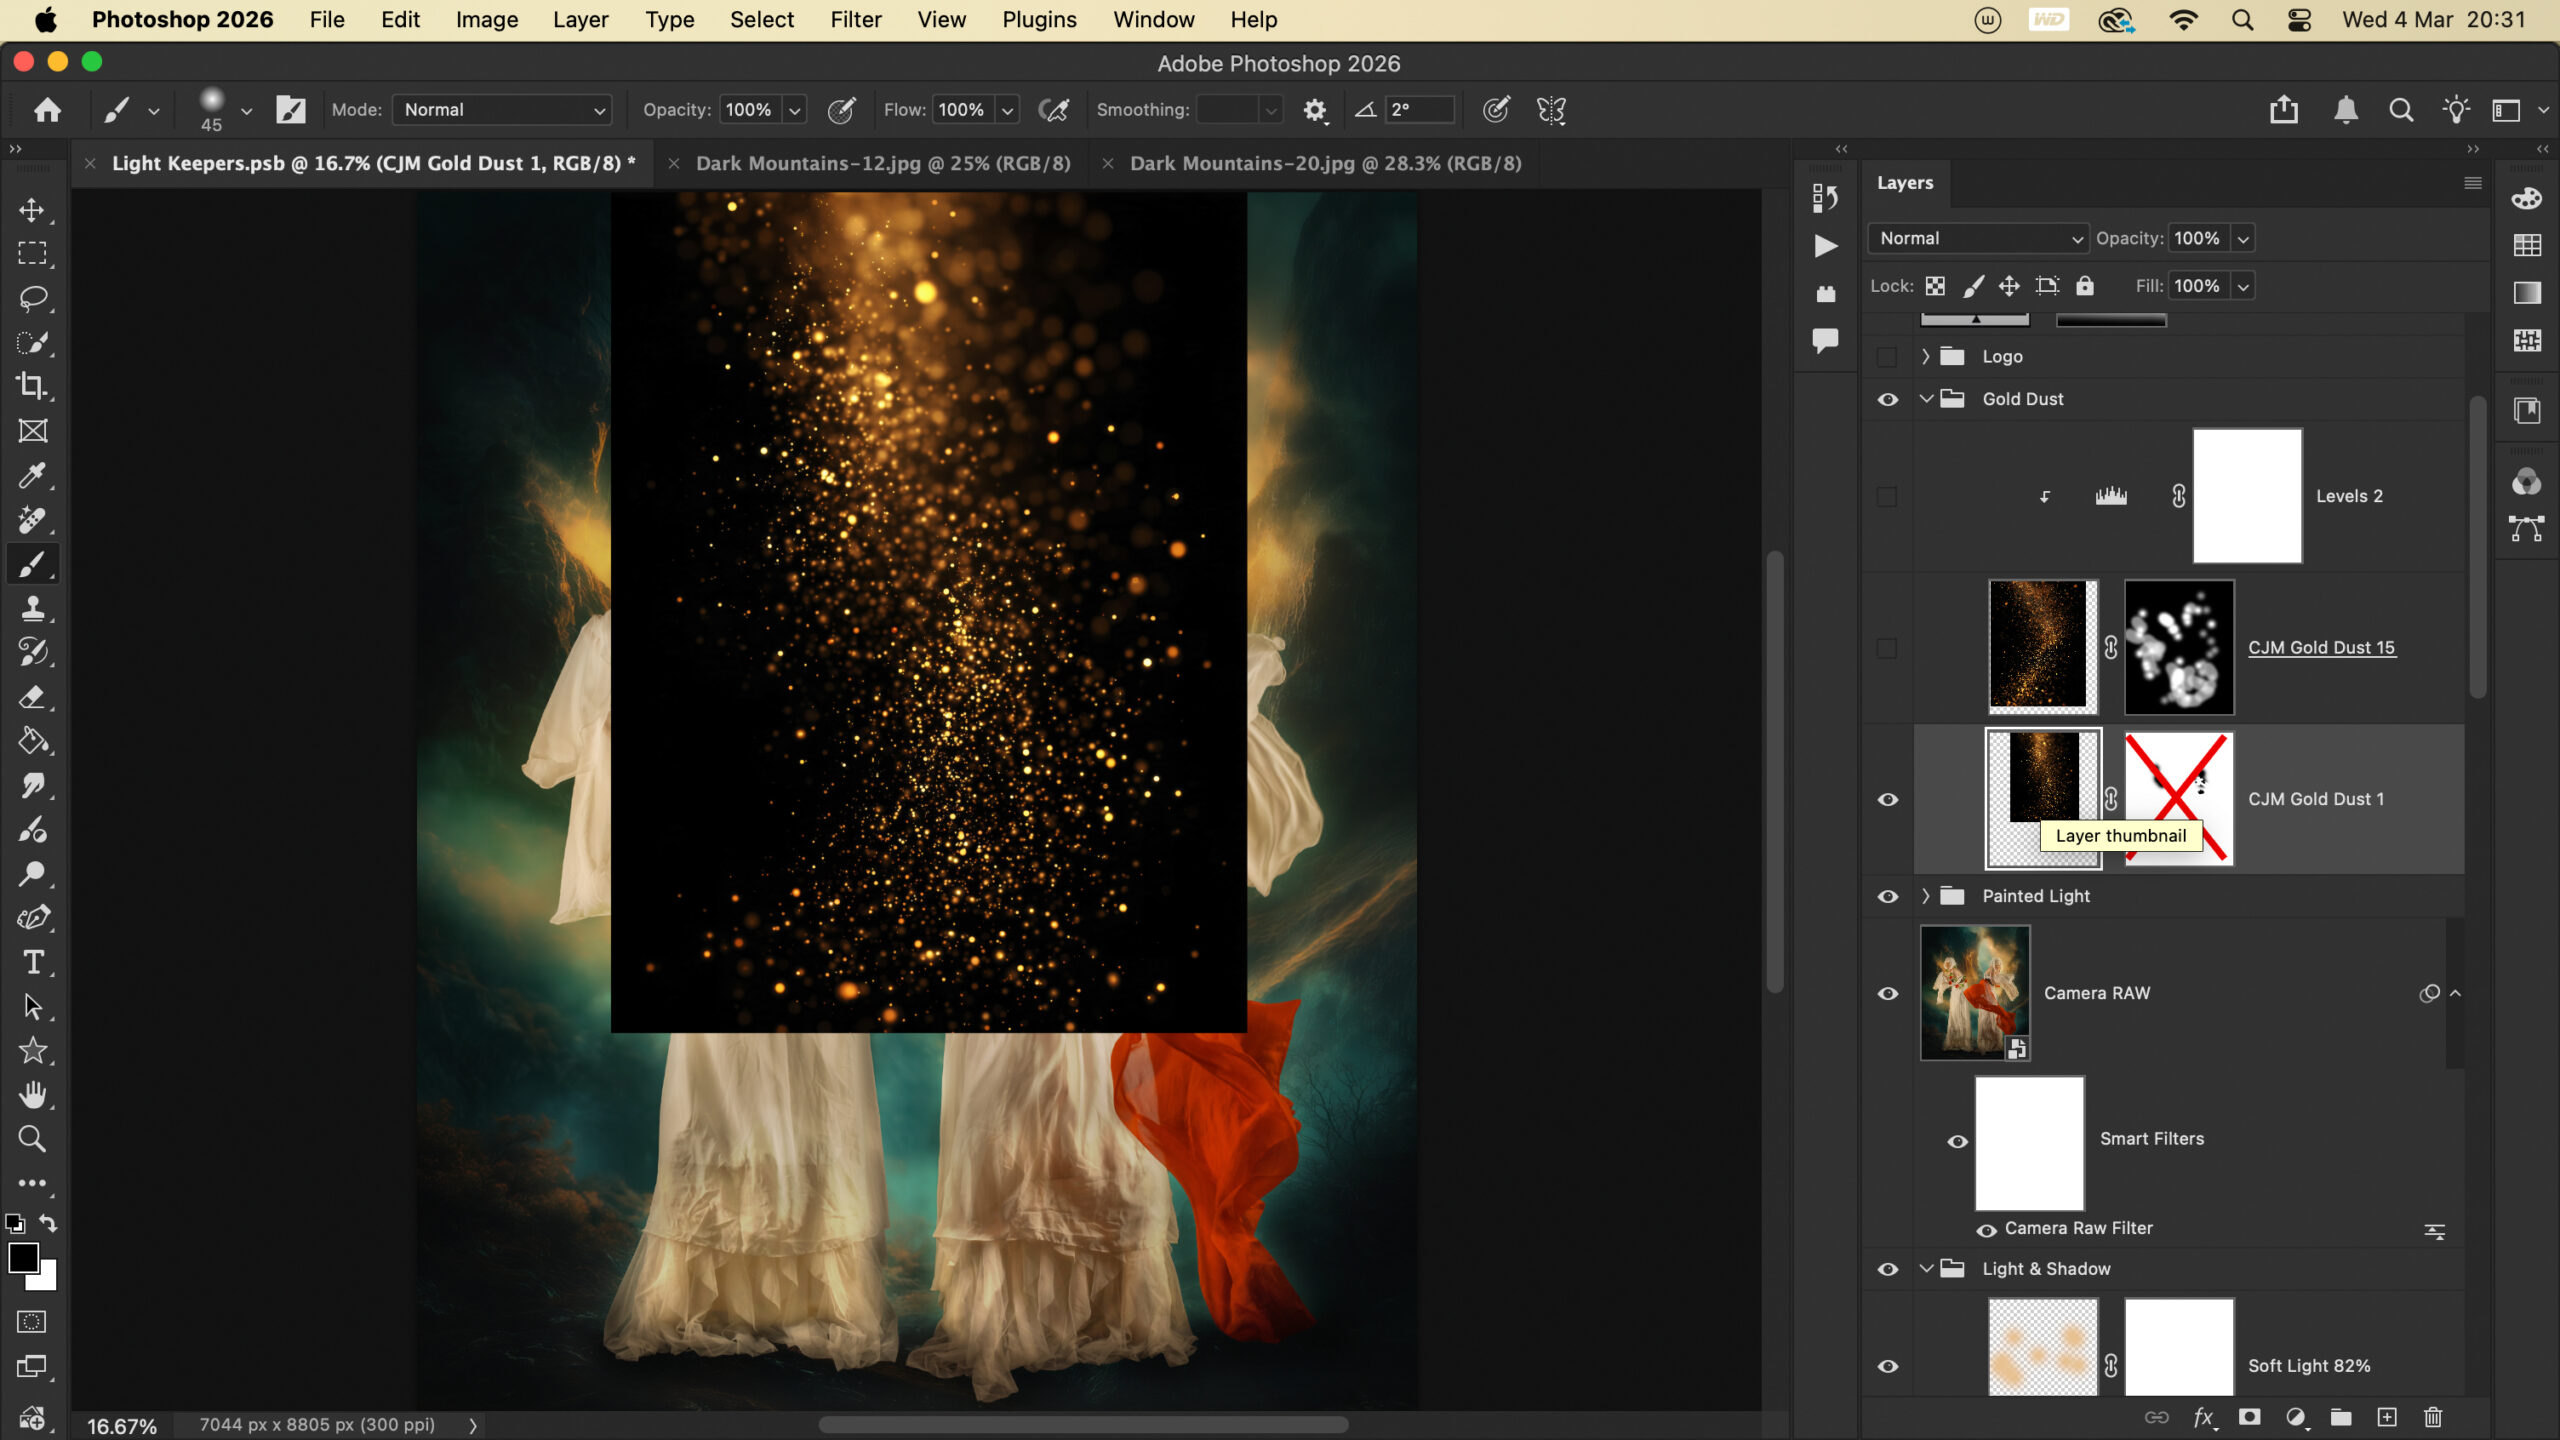Viewport: 2560px width, 1440px height.
Task: Show the CJM Gold Dust 15 layer
Action: pos(1887,648)
